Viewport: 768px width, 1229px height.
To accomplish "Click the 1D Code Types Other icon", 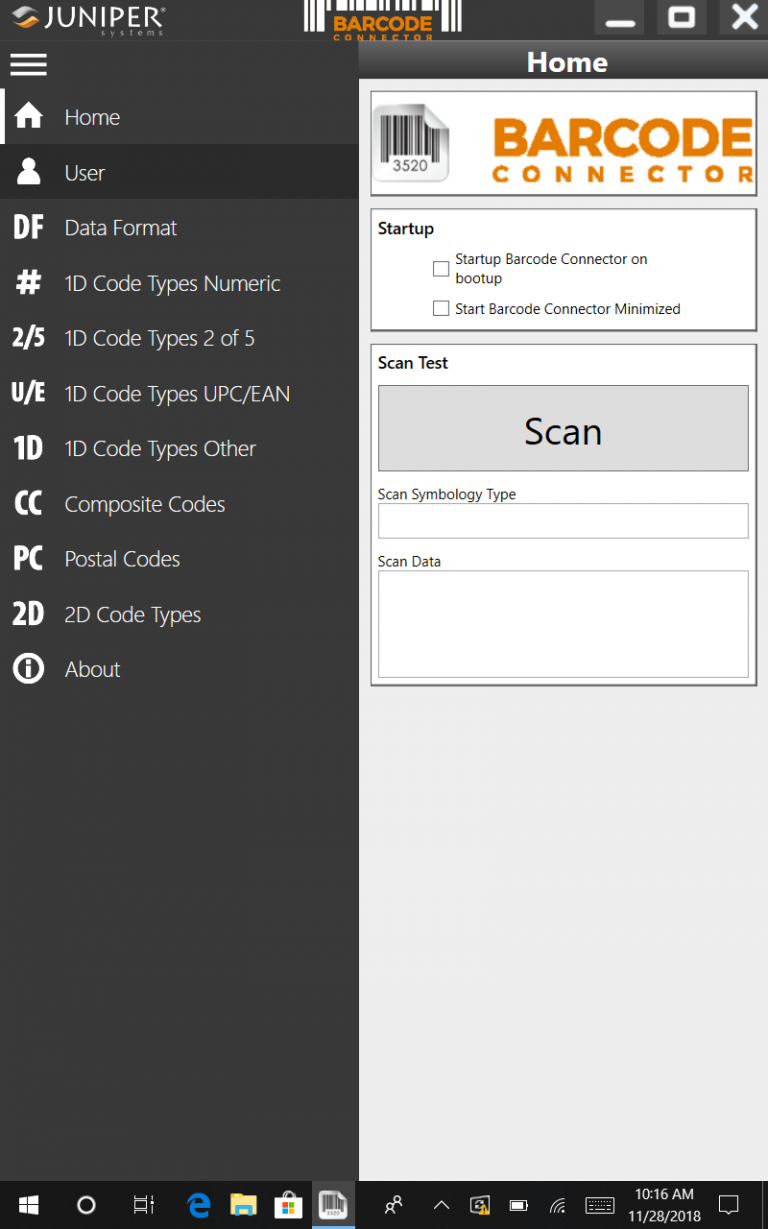I will tap(28, 448).
